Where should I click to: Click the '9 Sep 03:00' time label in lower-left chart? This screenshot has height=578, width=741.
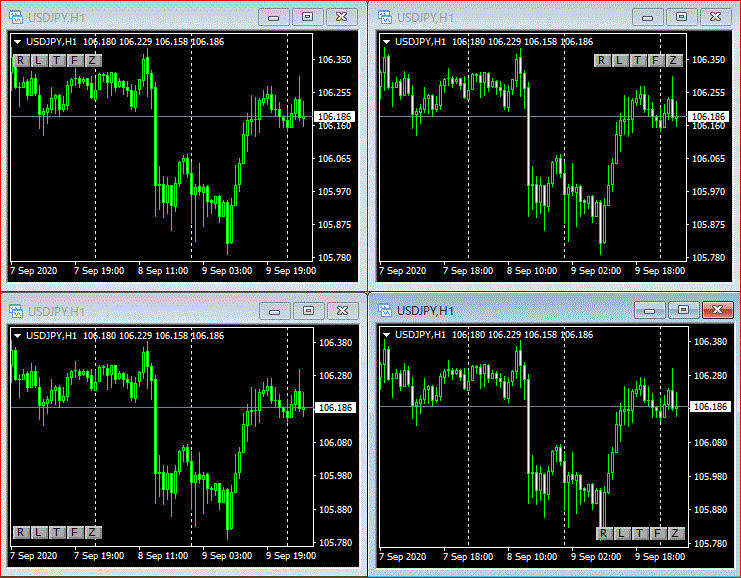point(227,556)
